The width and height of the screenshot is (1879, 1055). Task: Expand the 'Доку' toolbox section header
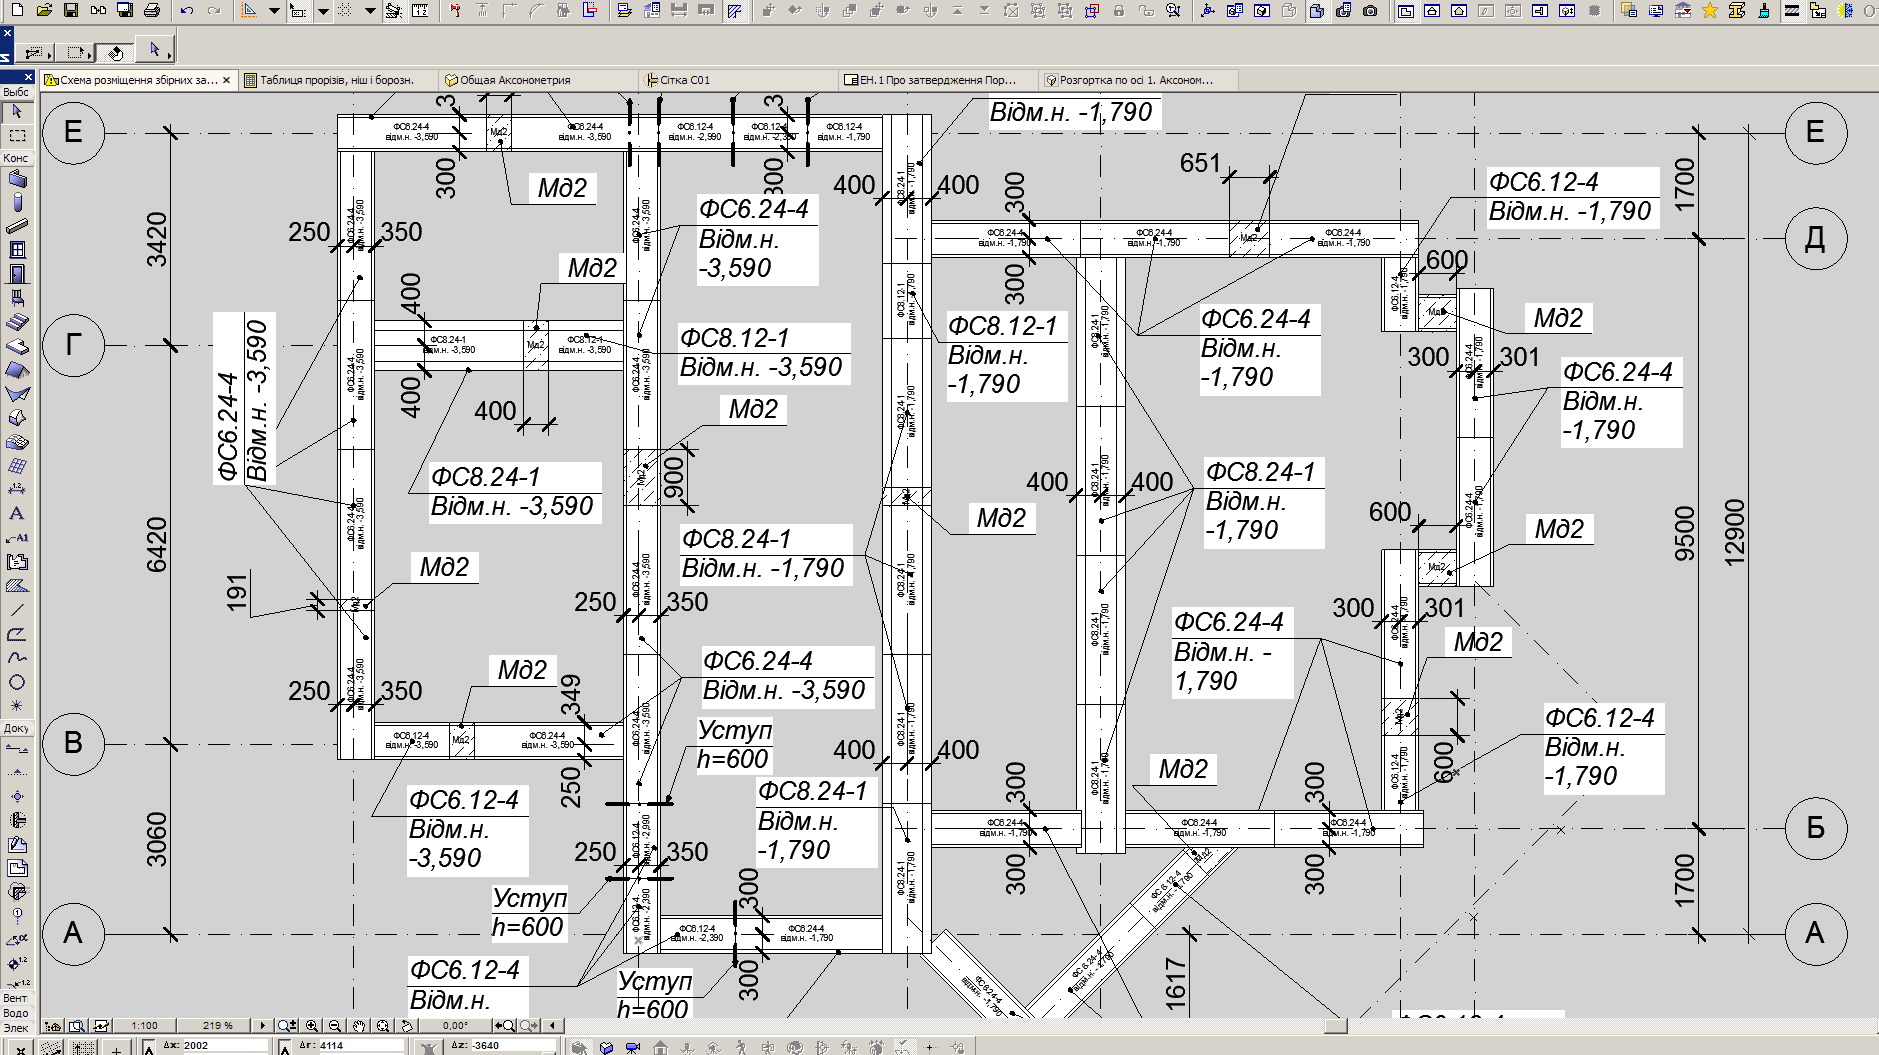point(16,728)
